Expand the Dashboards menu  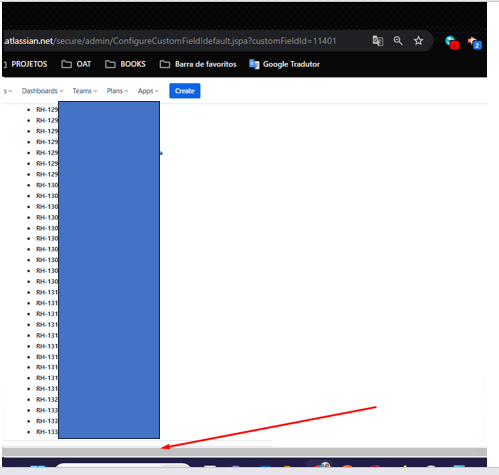pos(42,91)
